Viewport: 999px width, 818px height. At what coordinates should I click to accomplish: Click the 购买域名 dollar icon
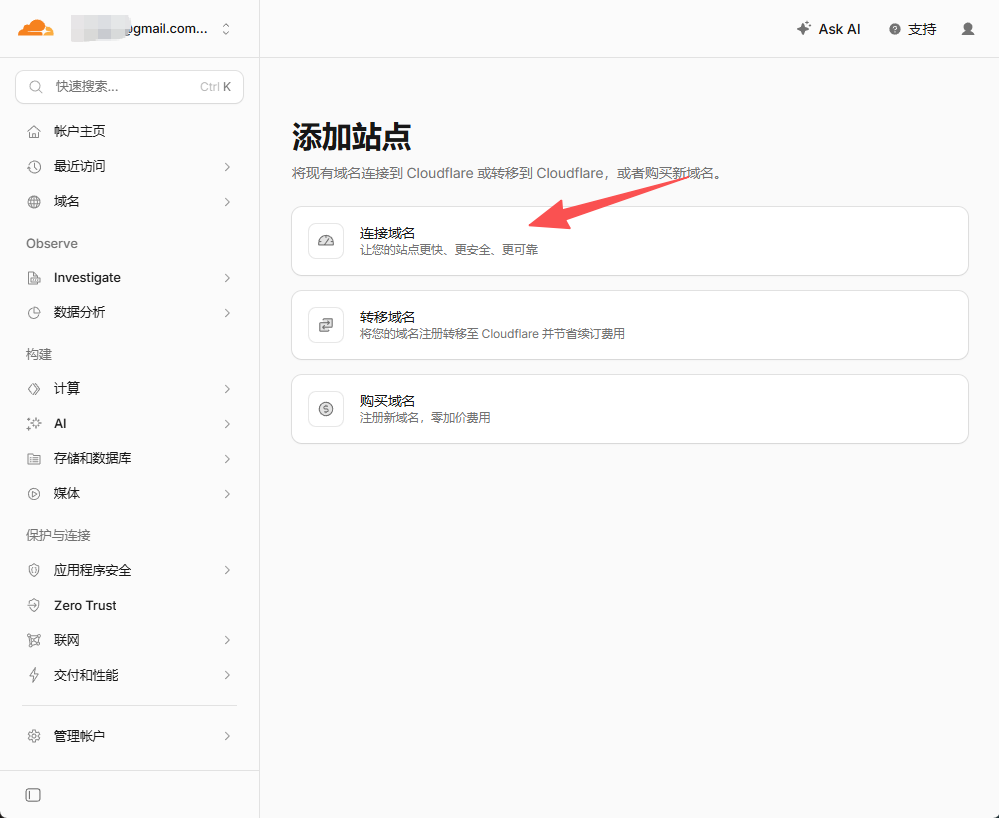326,409
